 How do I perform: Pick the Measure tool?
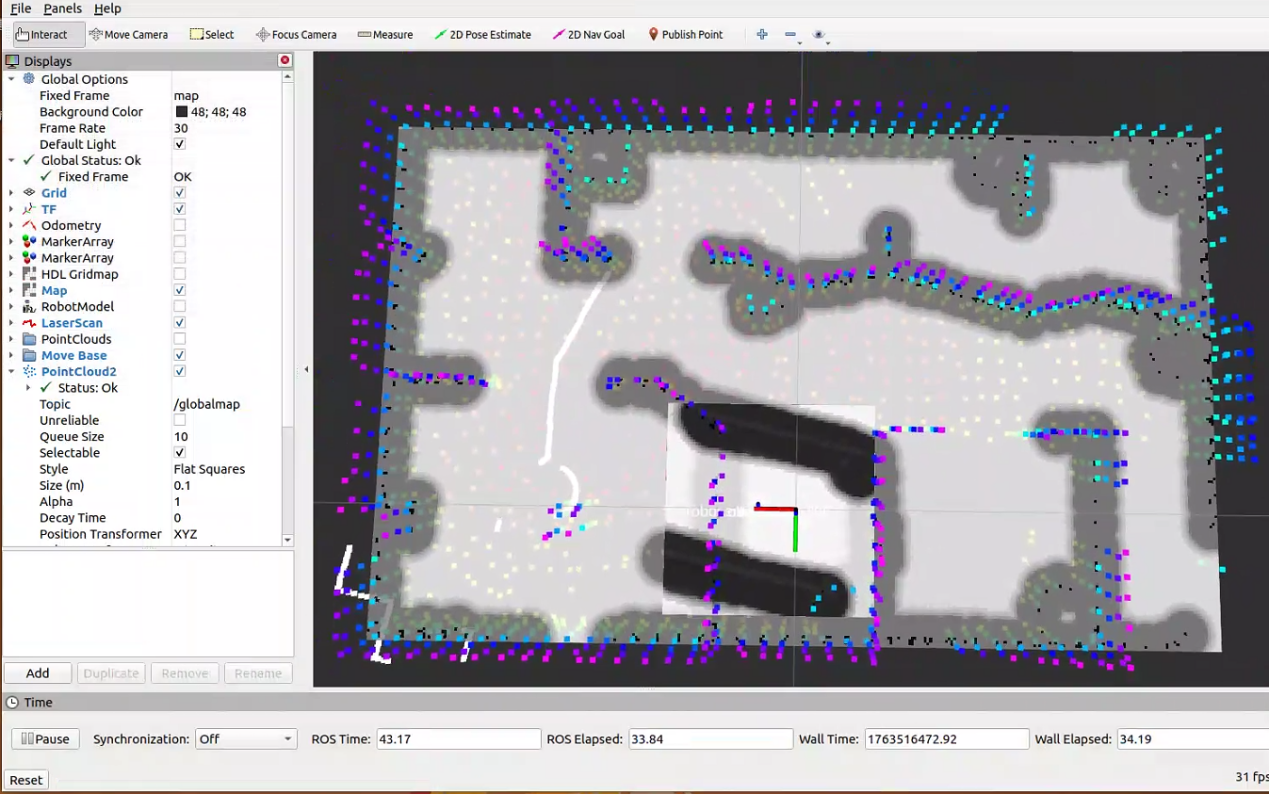[385, 34]
